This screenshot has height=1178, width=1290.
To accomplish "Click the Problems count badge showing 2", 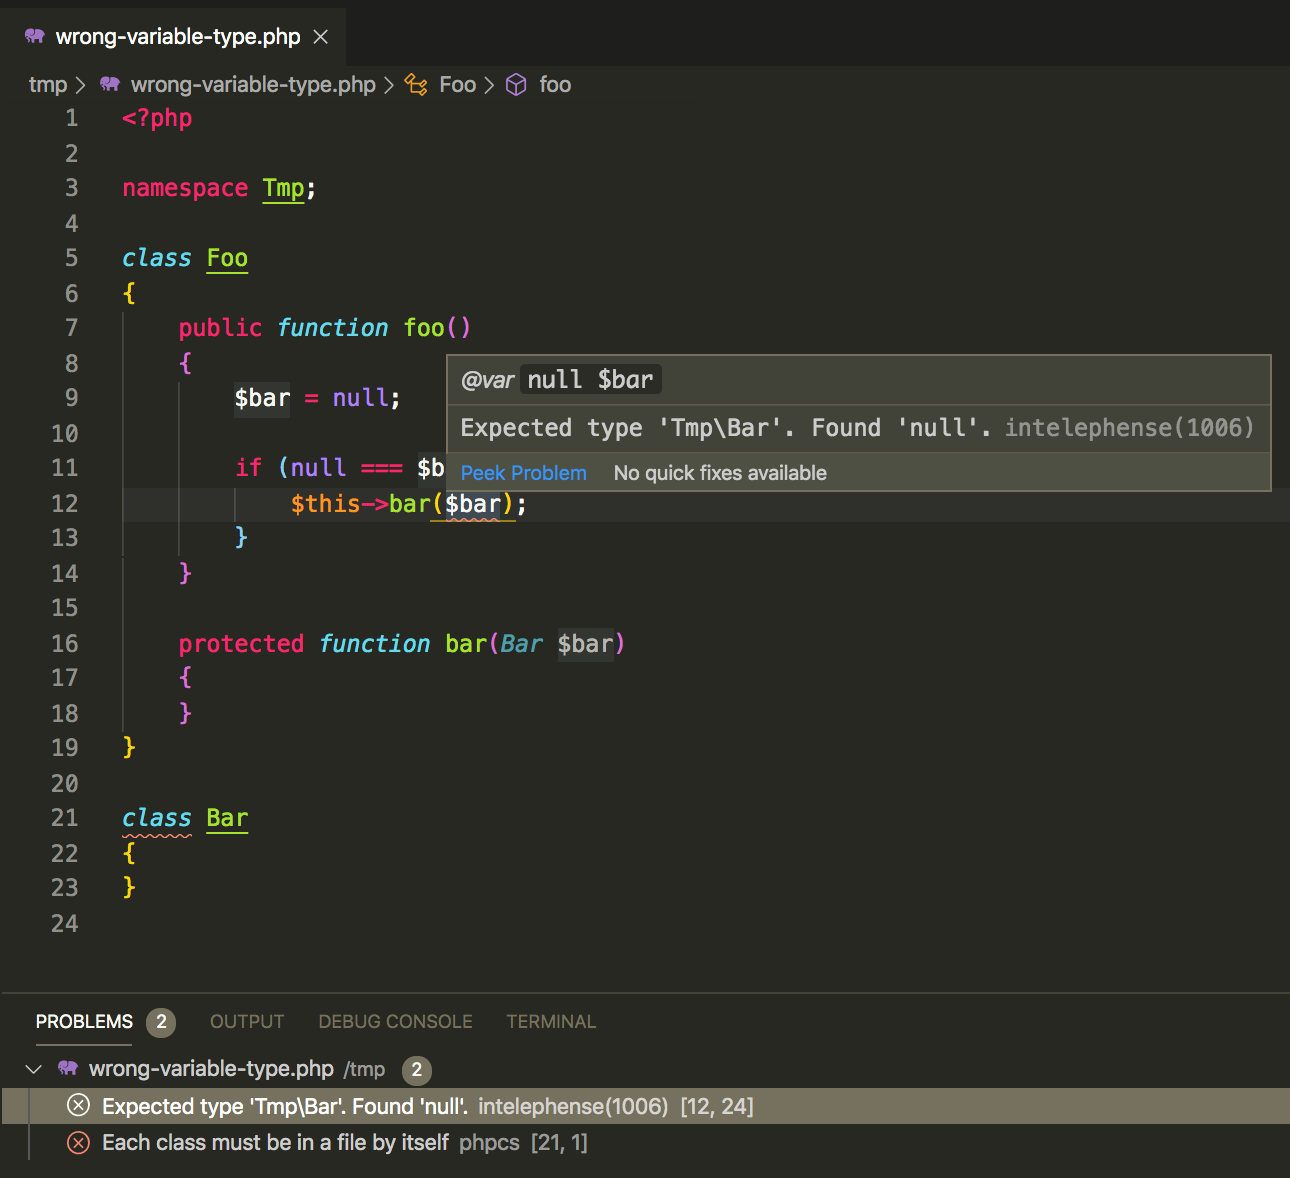I will pyautogui.click(x=161, y=1022).
